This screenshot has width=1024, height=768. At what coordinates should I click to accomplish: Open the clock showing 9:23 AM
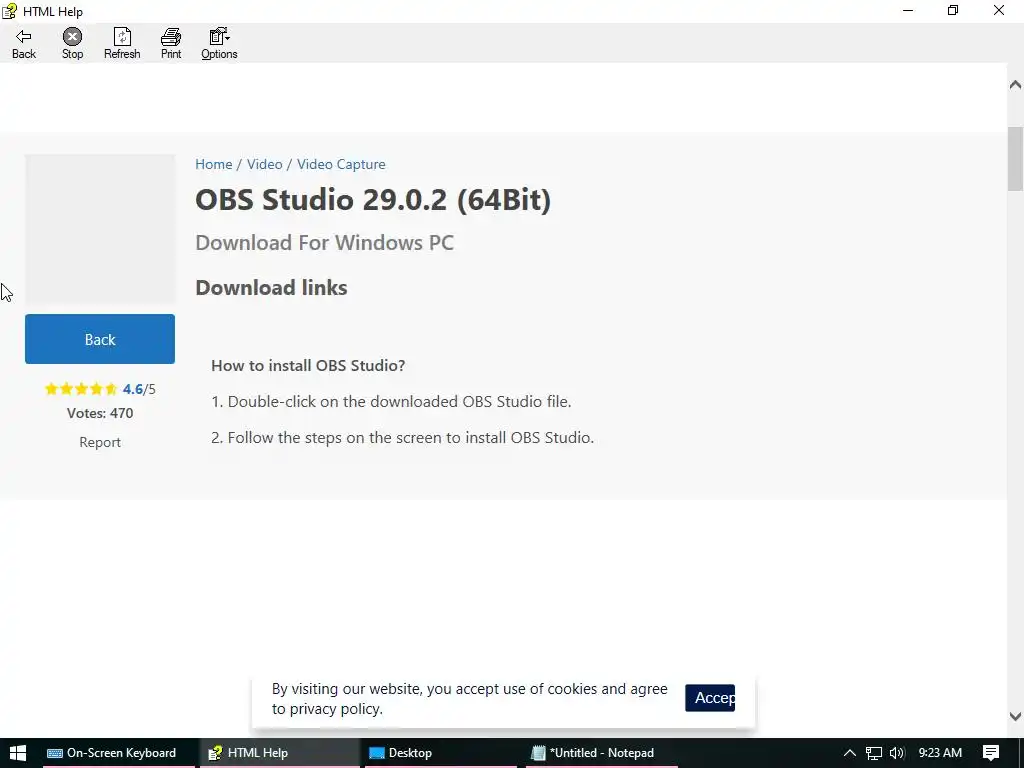pyautogui.click(x=940, y=753)
